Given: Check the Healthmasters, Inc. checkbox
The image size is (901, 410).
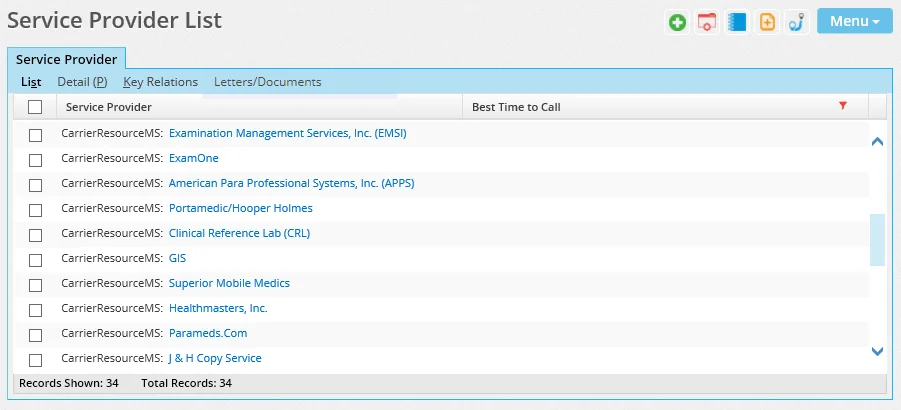Looking at the screenshot, I should (x=36, y=311).
